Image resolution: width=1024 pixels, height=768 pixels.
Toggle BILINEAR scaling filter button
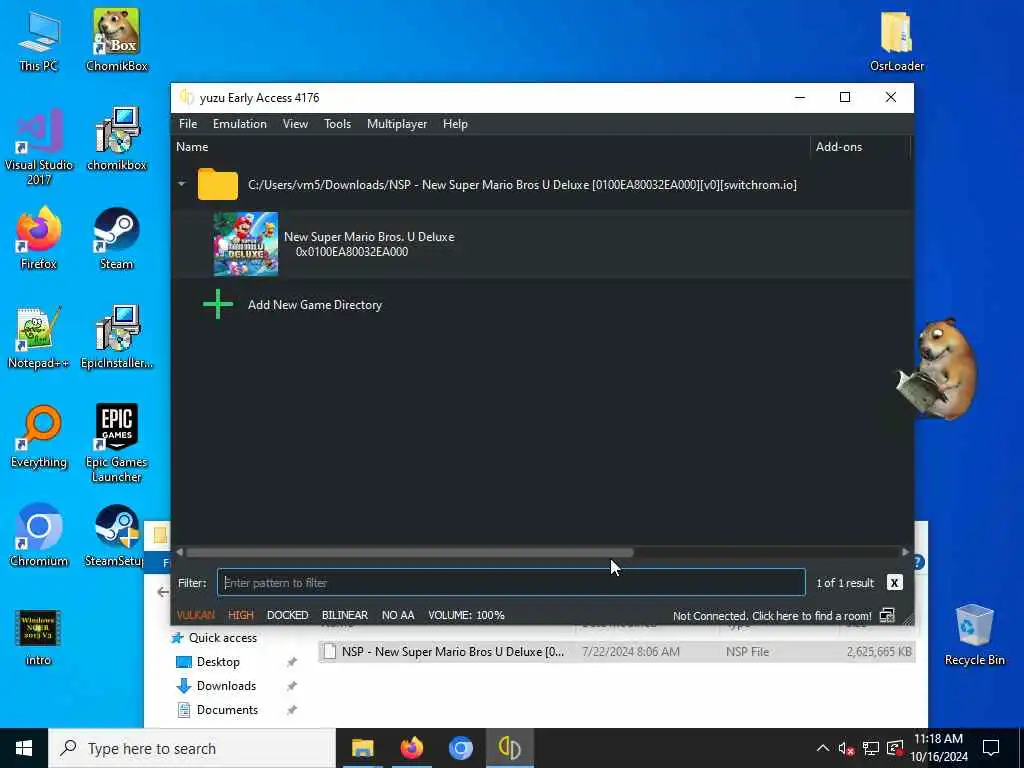(x=345, y=615)
